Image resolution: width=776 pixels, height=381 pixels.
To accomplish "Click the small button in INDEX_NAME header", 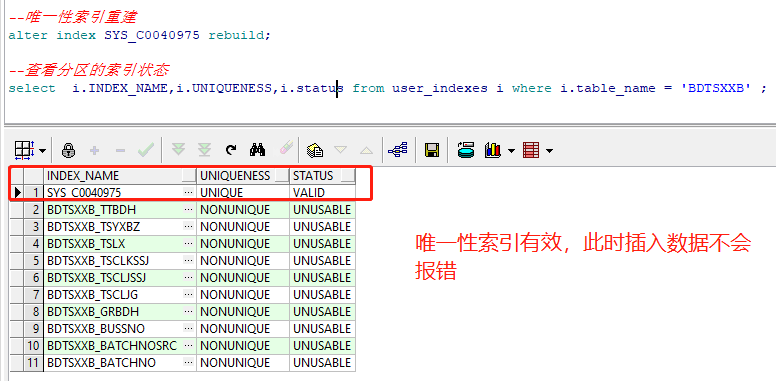I will pos(189,176).
